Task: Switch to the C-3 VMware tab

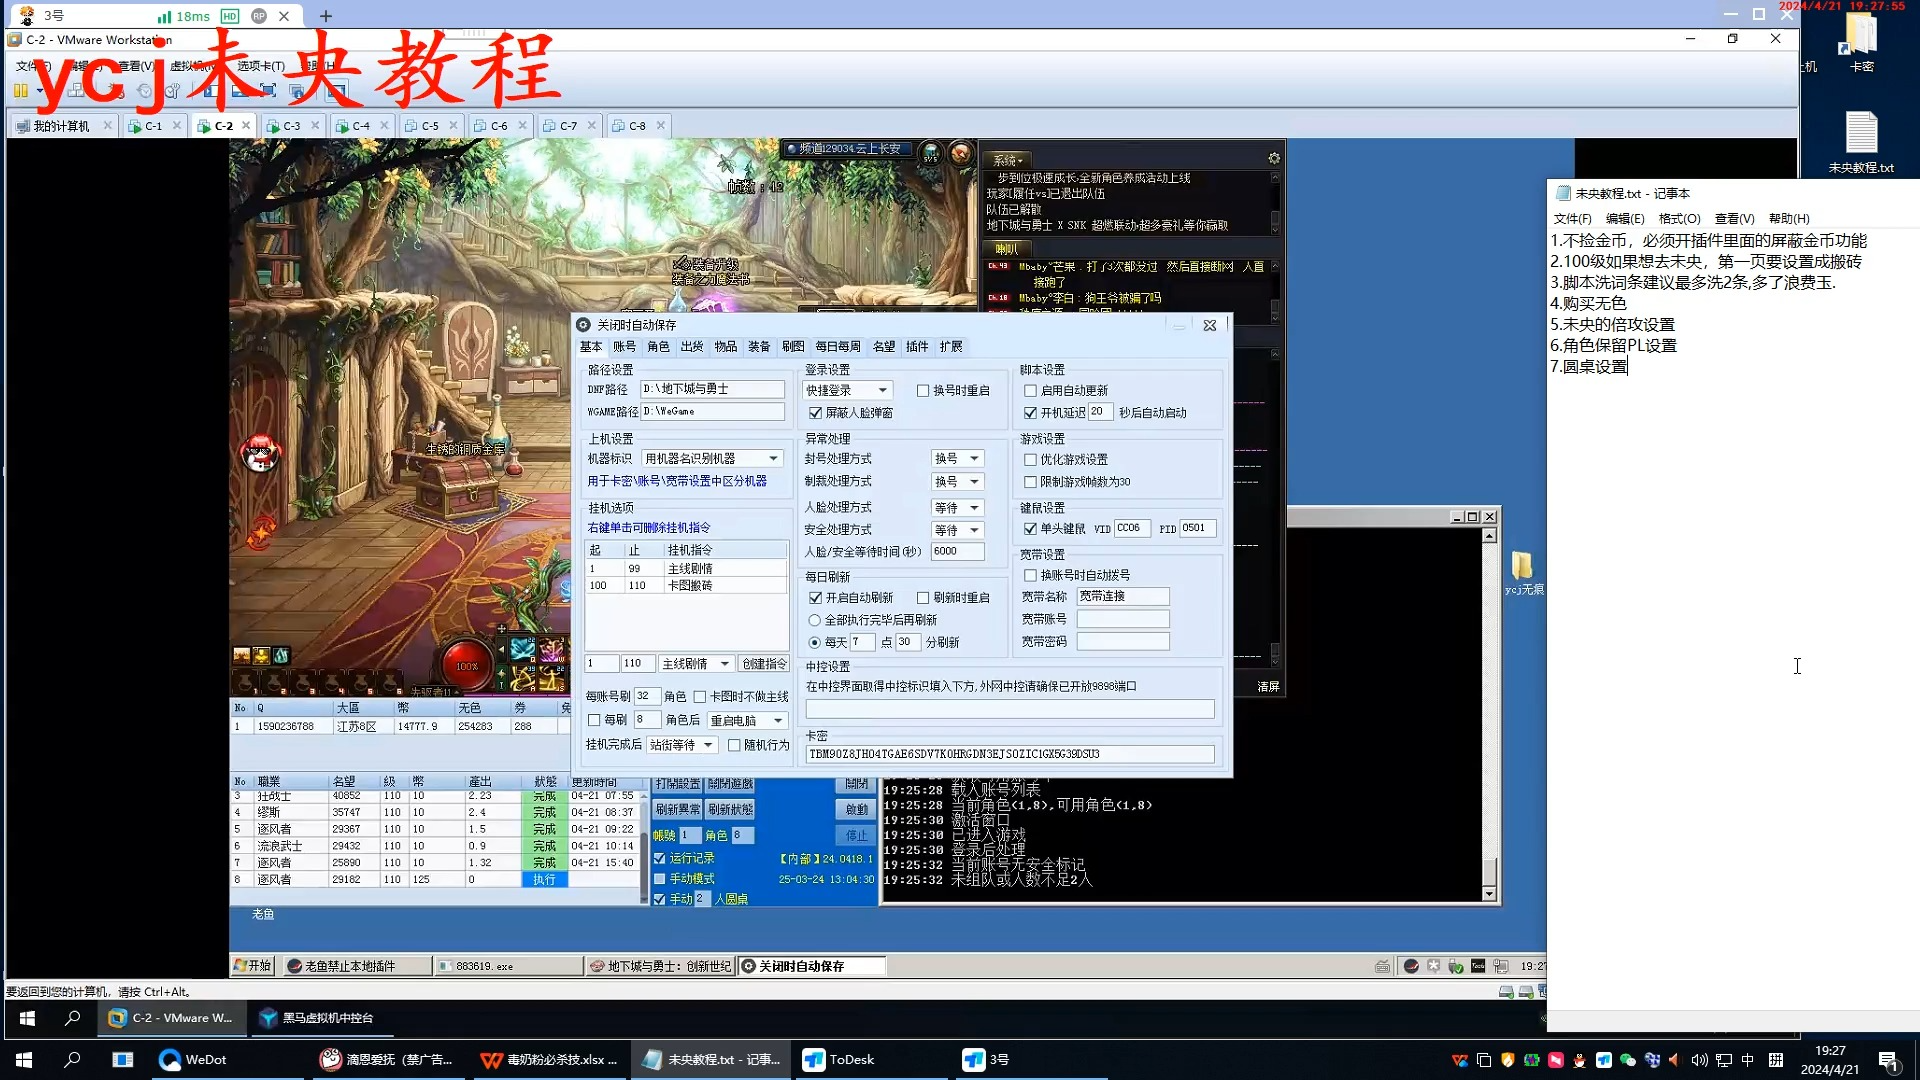Action: click(291, 126)
